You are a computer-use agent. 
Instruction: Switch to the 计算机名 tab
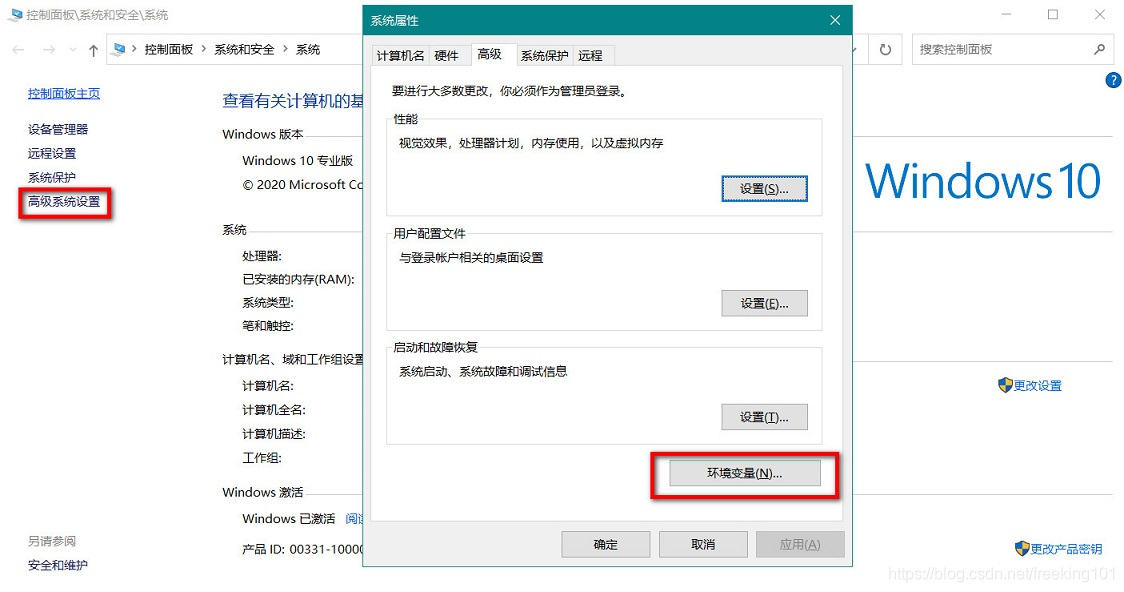pos(400,55)
